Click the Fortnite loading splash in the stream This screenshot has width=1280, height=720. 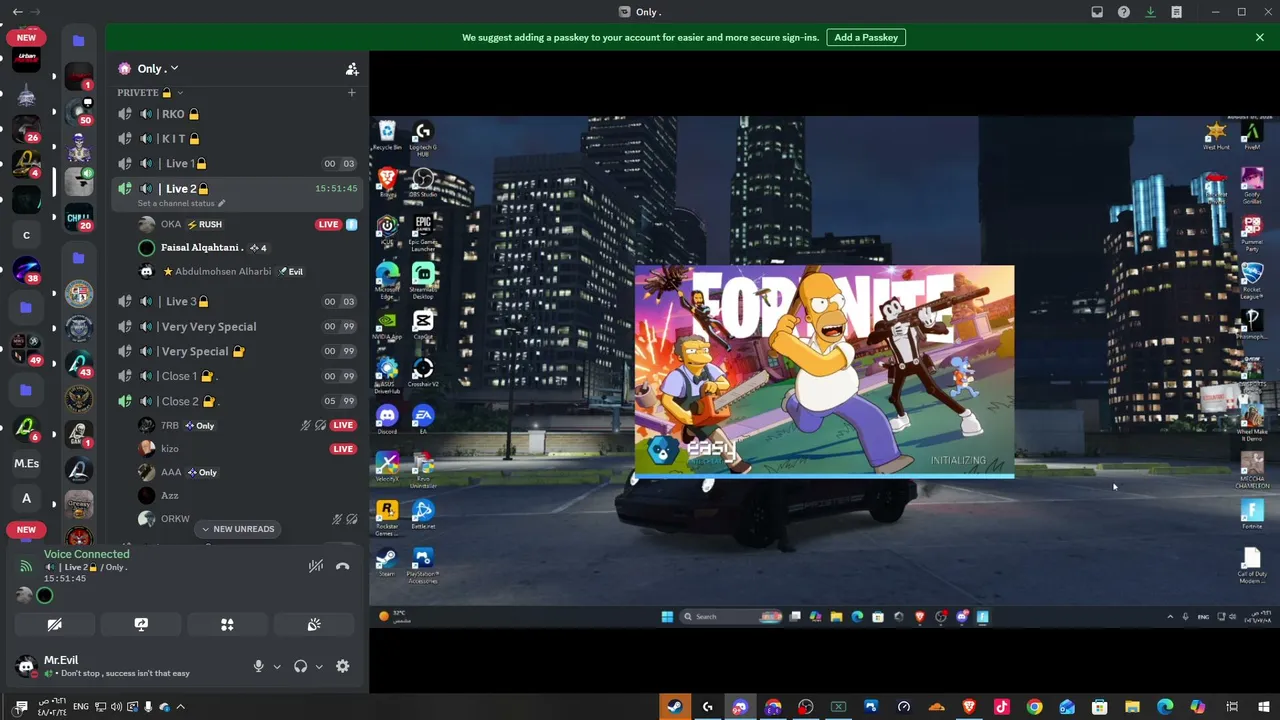pyautogui.click(x=824, y=371)
